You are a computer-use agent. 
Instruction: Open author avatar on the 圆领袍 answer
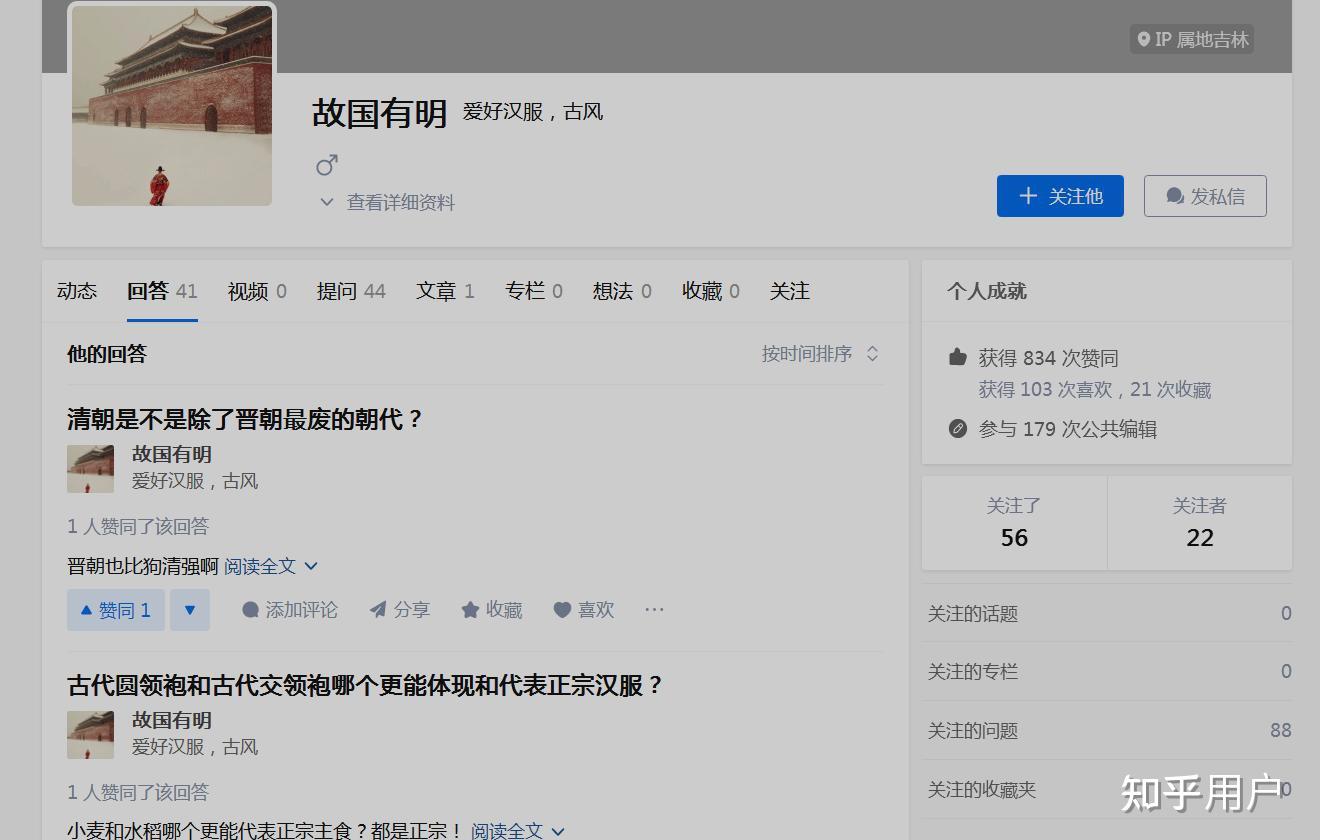click(x=90, y=734)
